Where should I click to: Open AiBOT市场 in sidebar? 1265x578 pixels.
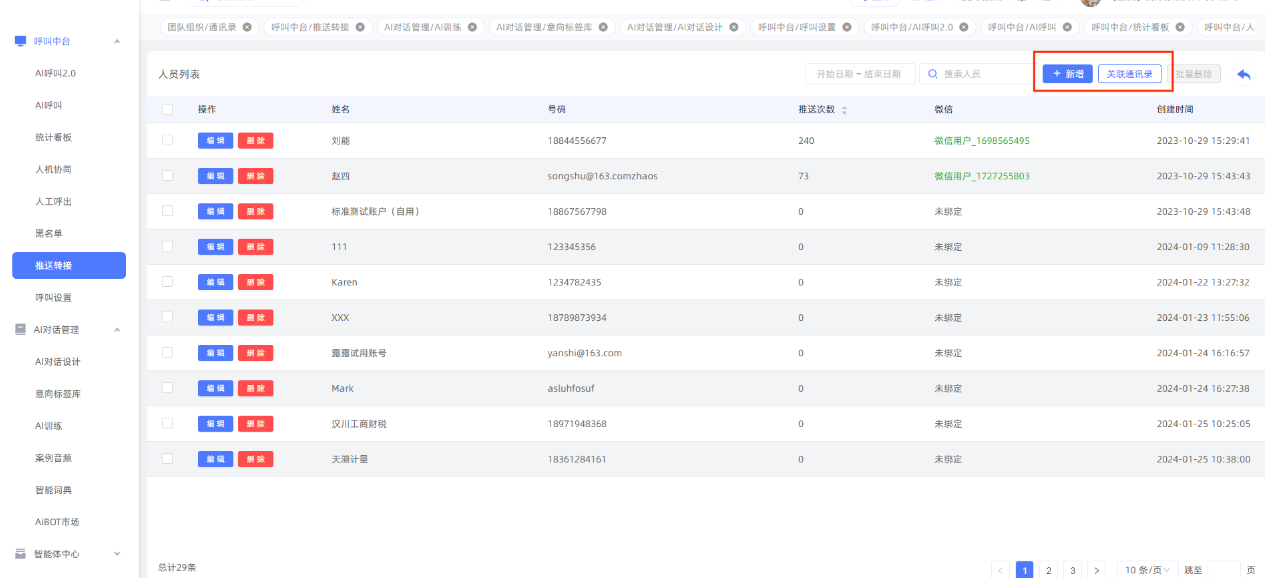57,521
